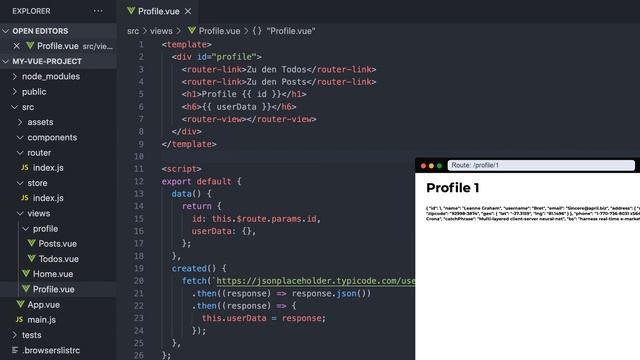Click yellow minimize button of preview window
The height and width of the screenshot is (360, 640).
(x=431, y=166)
